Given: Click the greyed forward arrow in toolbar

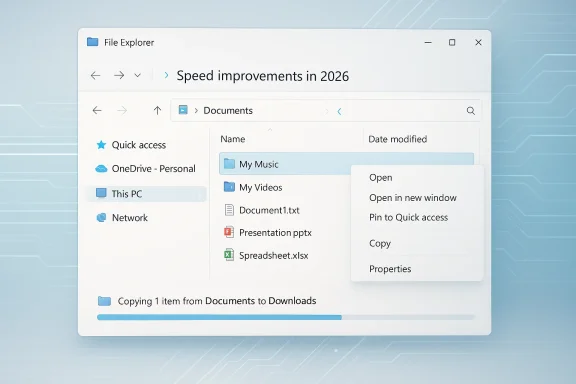Looking at the screenshot, I should coord(122,110).
